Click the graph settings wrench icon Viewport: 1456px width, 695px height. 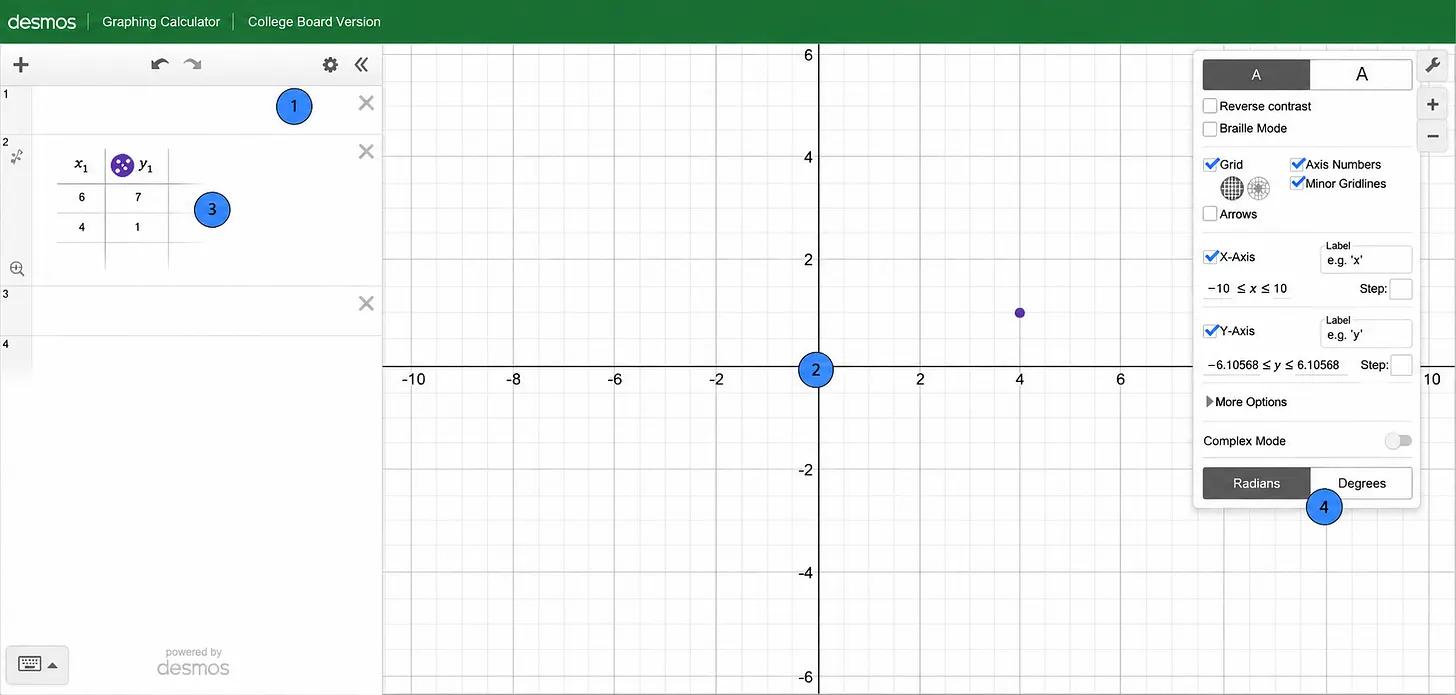[x=1432, y=64]
